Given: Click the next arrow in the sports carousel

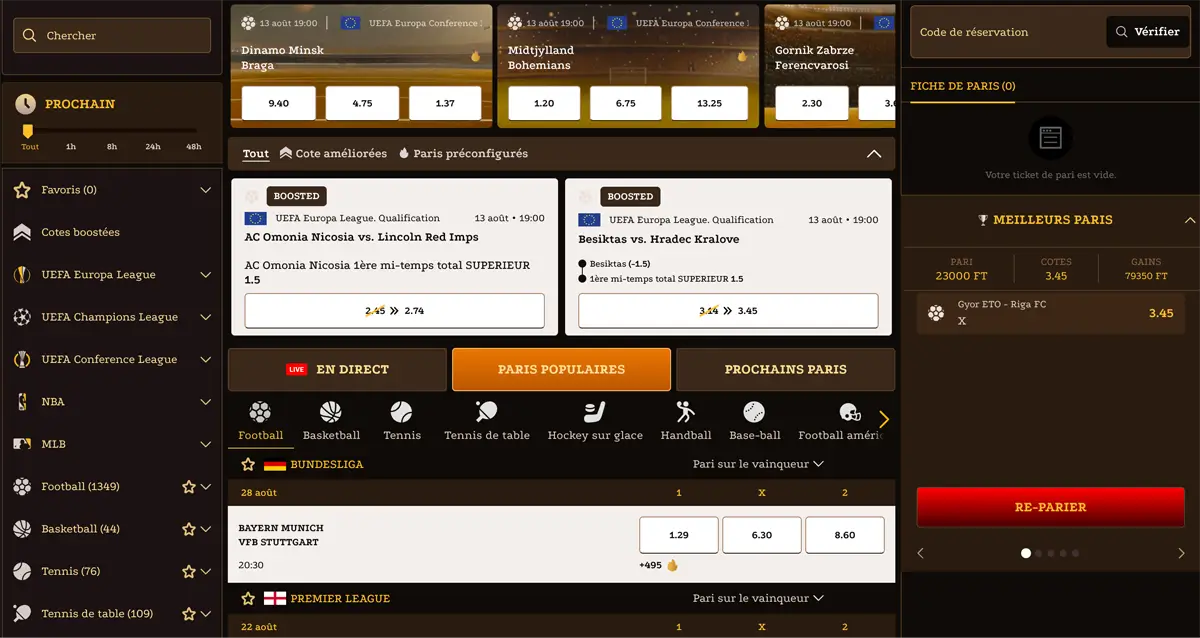Looking at the screenshot, I should coord(883,420).
